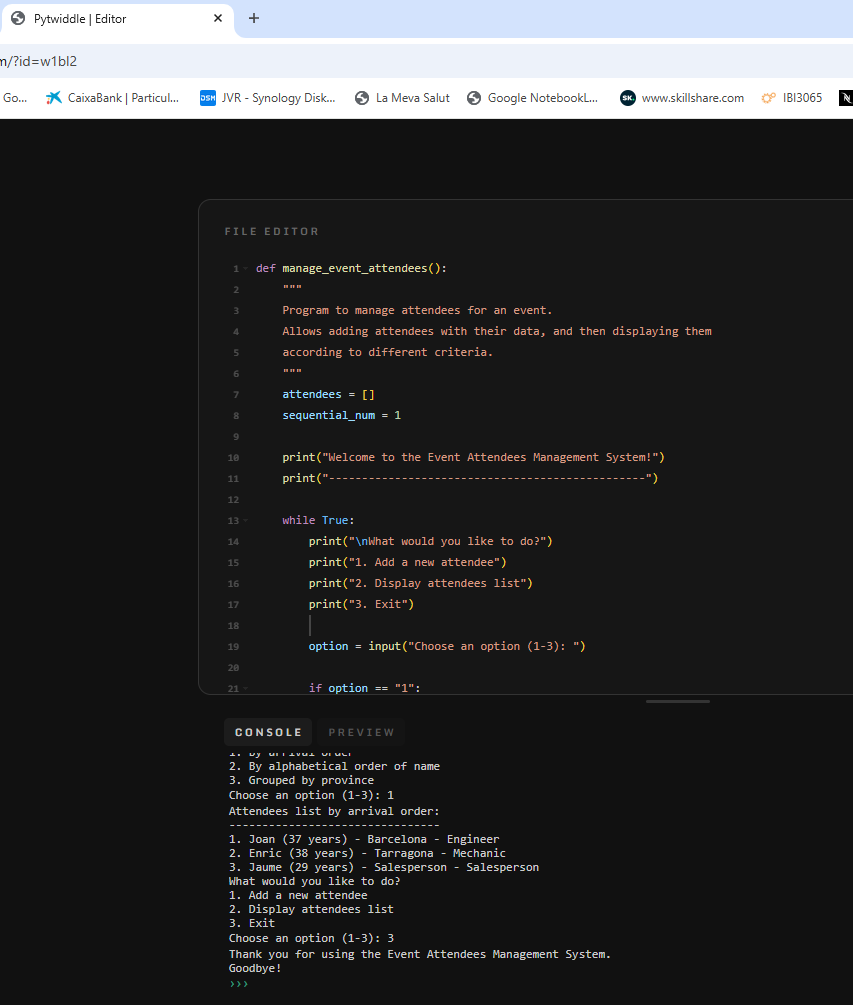This screenshot has width=853, height=1005.
Task: Click console row 3. Jaume (29 years)
Action: (384, 868)
